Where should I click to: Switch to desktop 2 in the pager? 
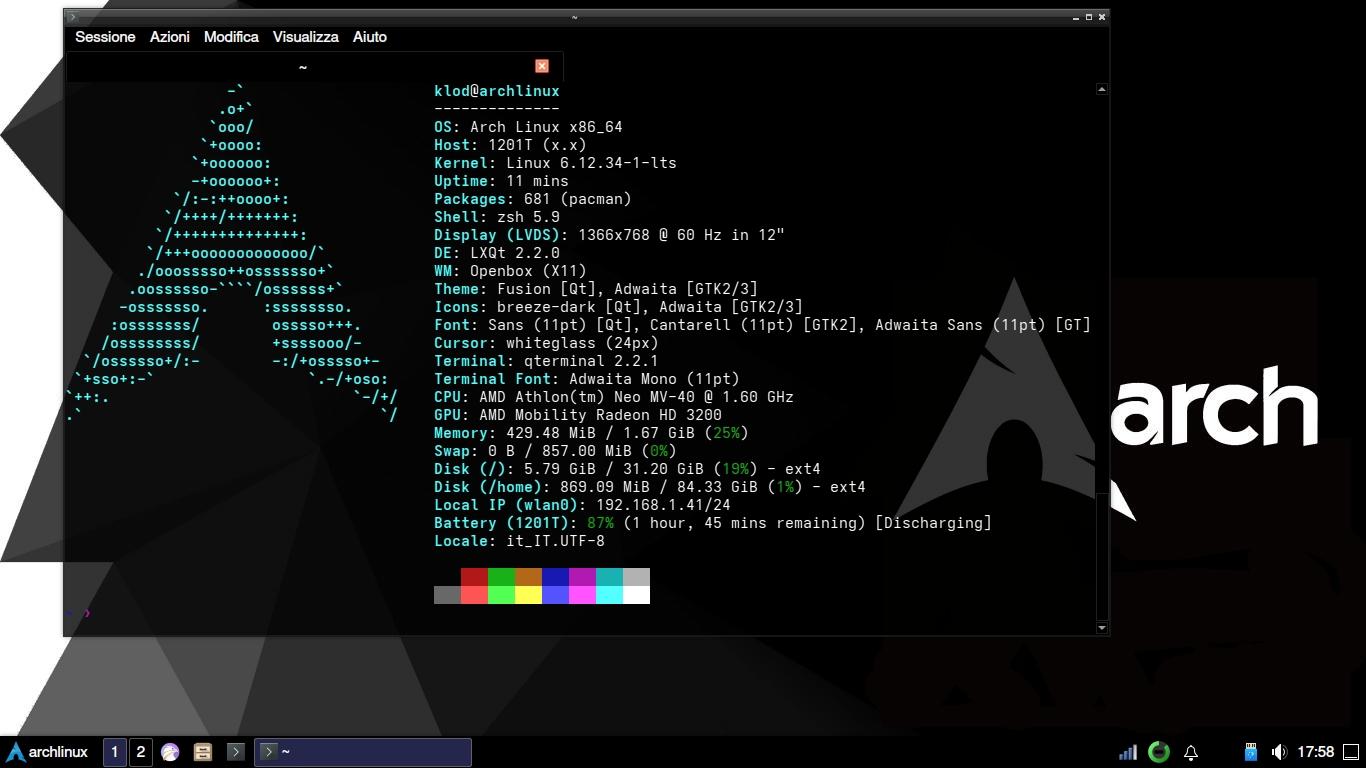pyautogui.click(x=141, y=752)
